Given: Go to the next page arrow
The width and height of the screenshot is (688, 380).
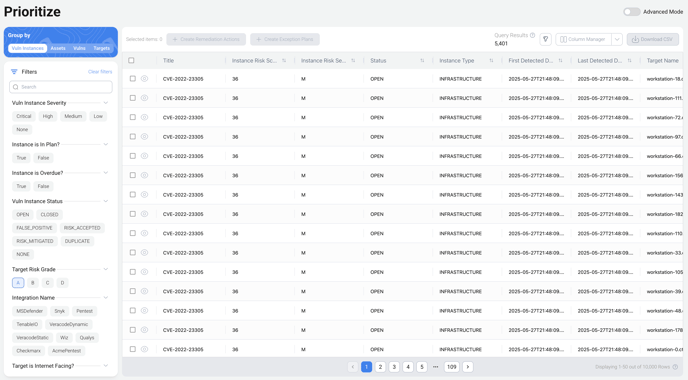Looking at the screenshot, I should 468,367.
